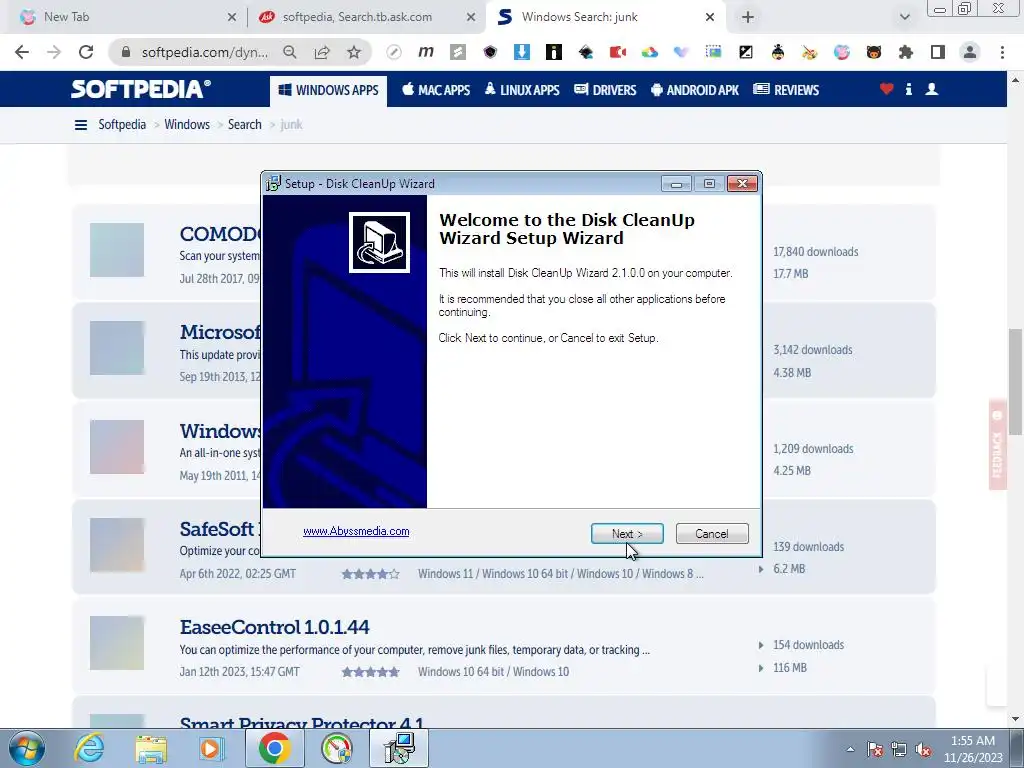Click the Search breadcrumb link
The image size is (1024, 768).
tap(244, 125)
